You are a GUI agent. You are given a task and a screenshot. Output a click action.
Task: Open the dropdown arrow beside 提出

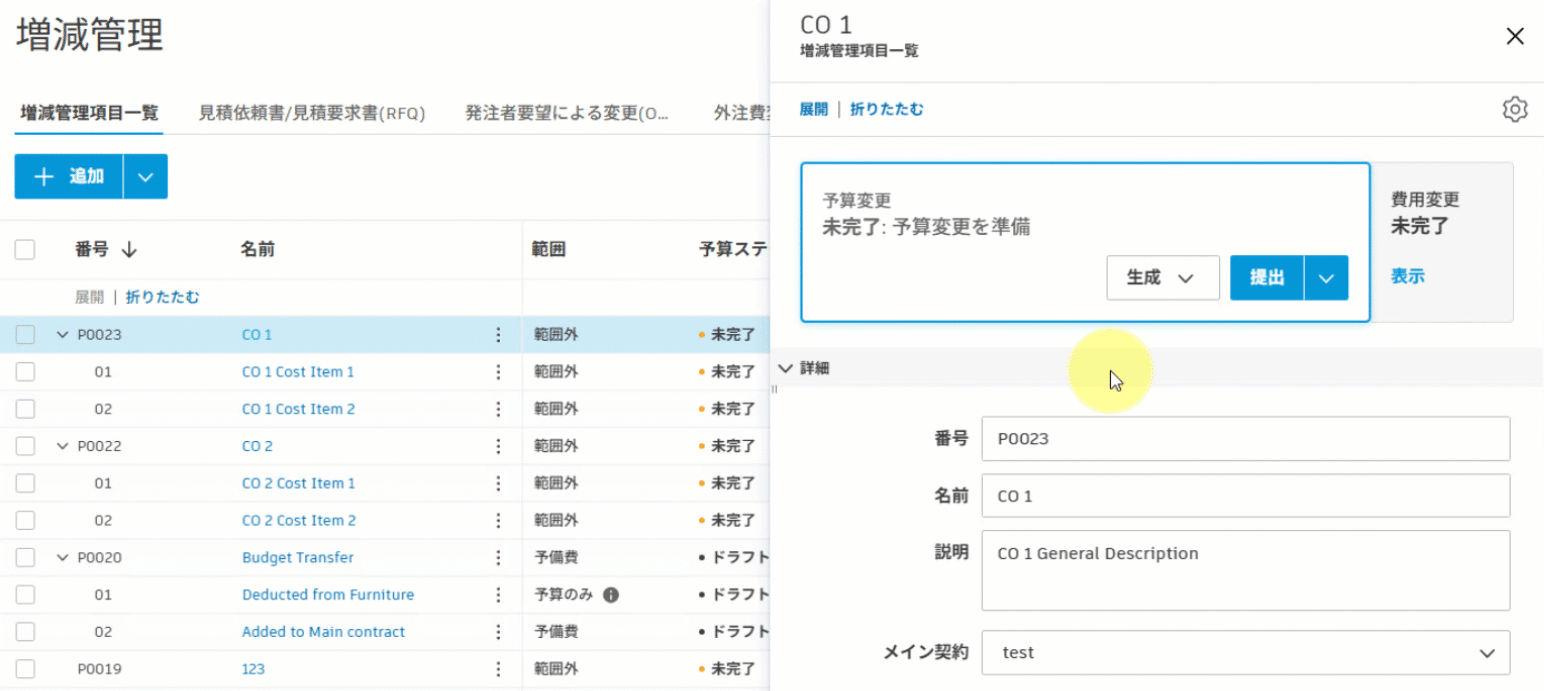click(x=1326, y=277)
